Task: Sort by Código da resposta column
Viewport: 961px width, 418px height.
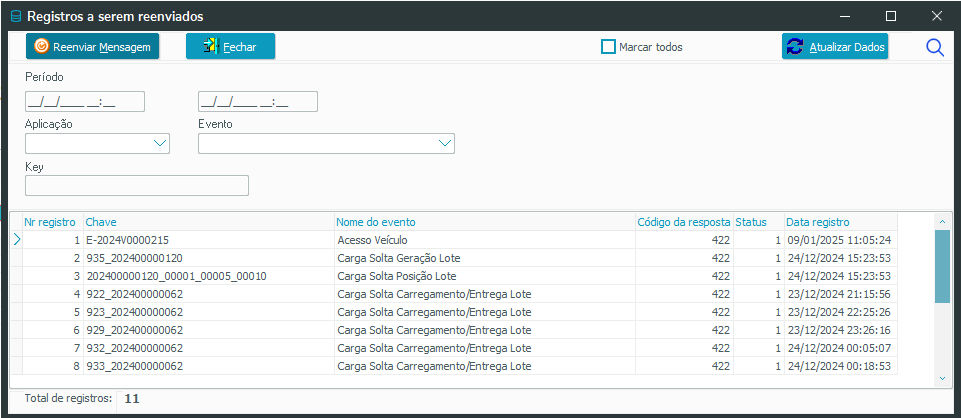Action: tap(683, 221)
